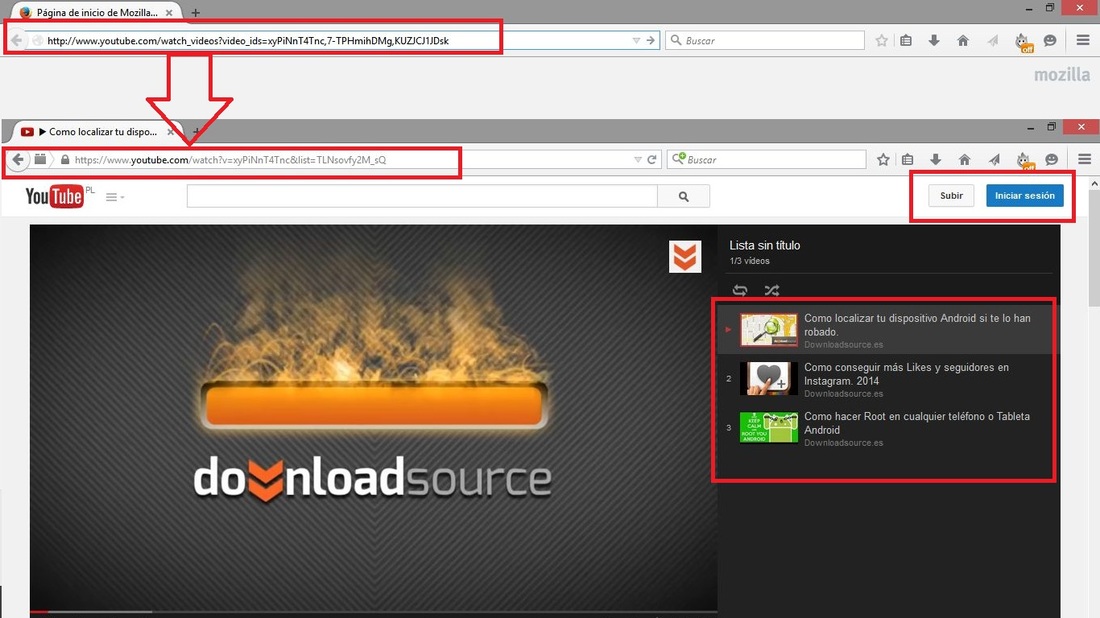
Task: Click the YouTube search input field
Action: (422, 196)
